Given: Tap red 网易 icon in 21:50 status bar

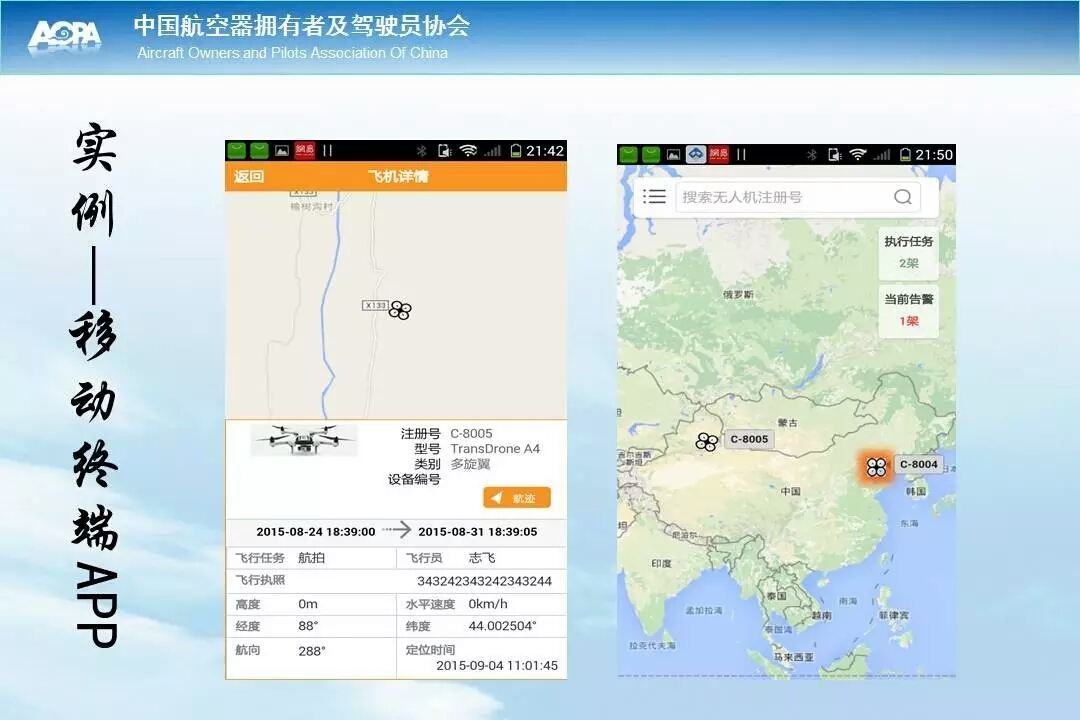Looking at the screenshot, I should coord(718,154).
